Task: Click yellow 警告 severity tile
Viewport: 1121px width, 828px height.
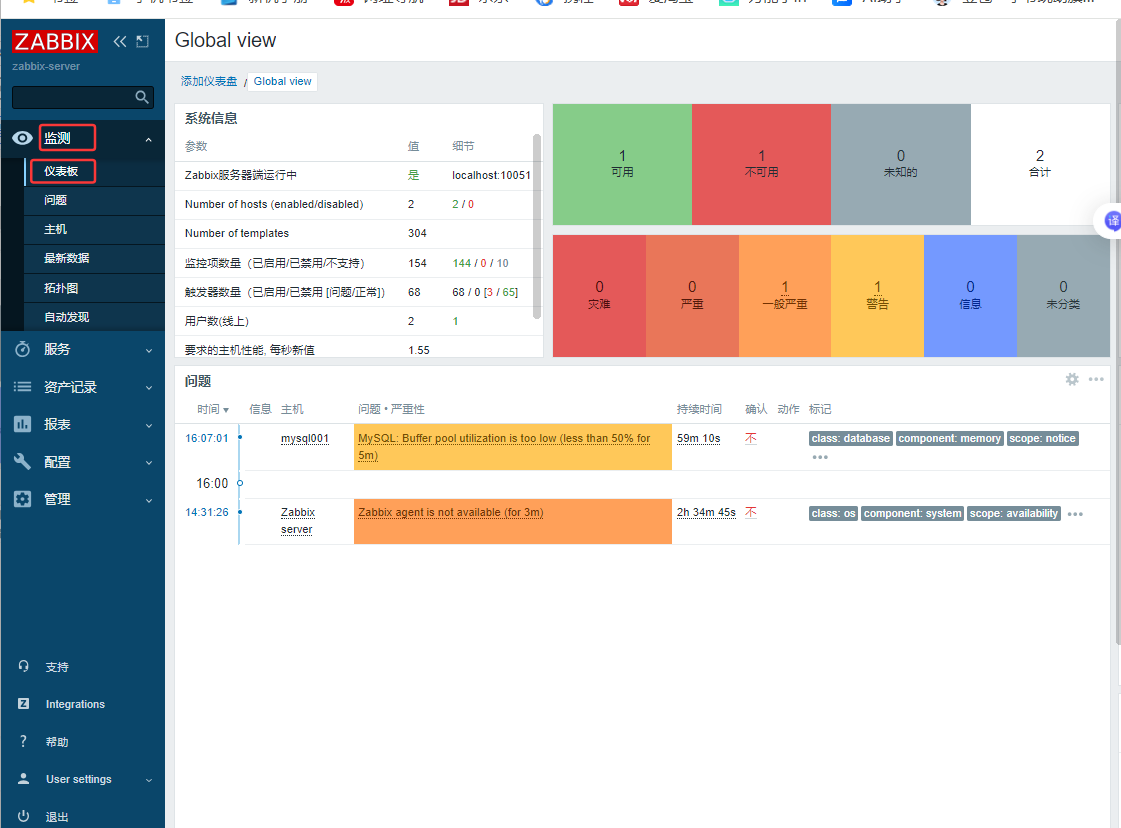Action: tap(877, 296)
